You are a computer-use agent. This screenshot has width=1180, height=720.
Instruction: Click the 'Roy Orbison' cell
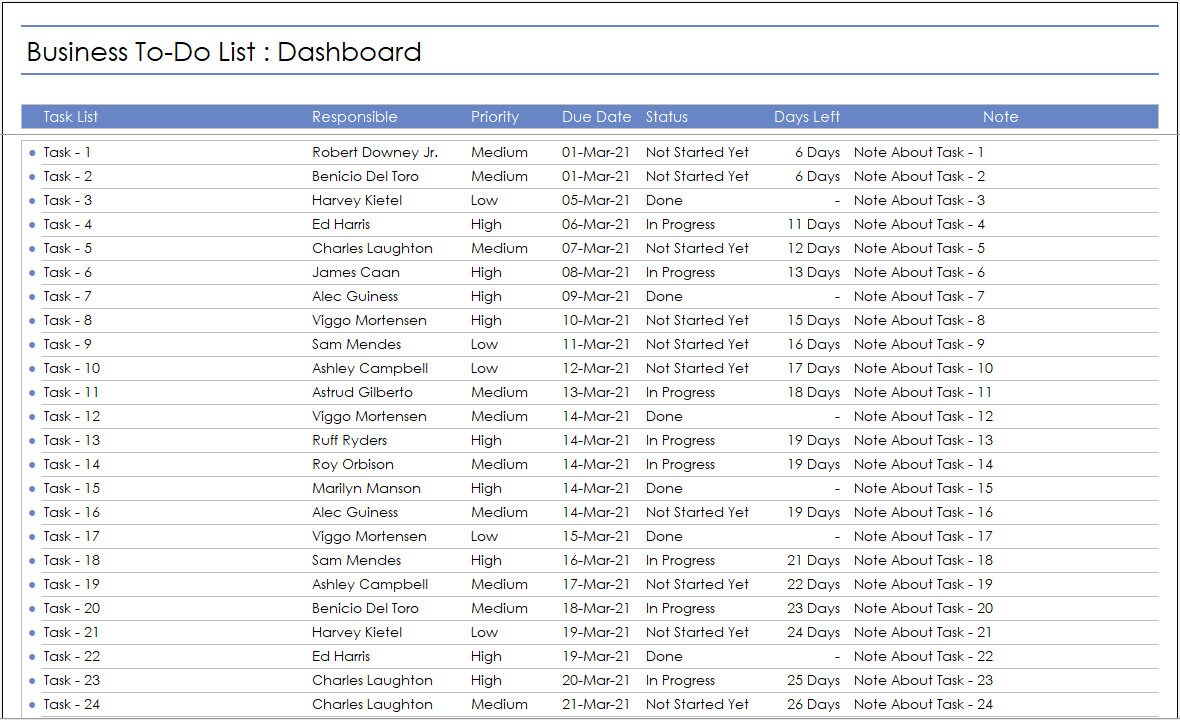[x=353, y=464]
